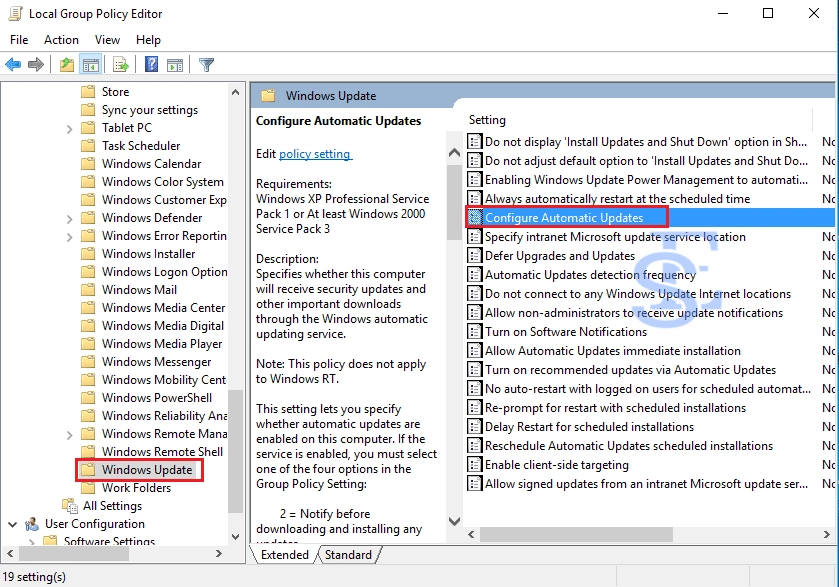Open the Action menu

[61, 40]
